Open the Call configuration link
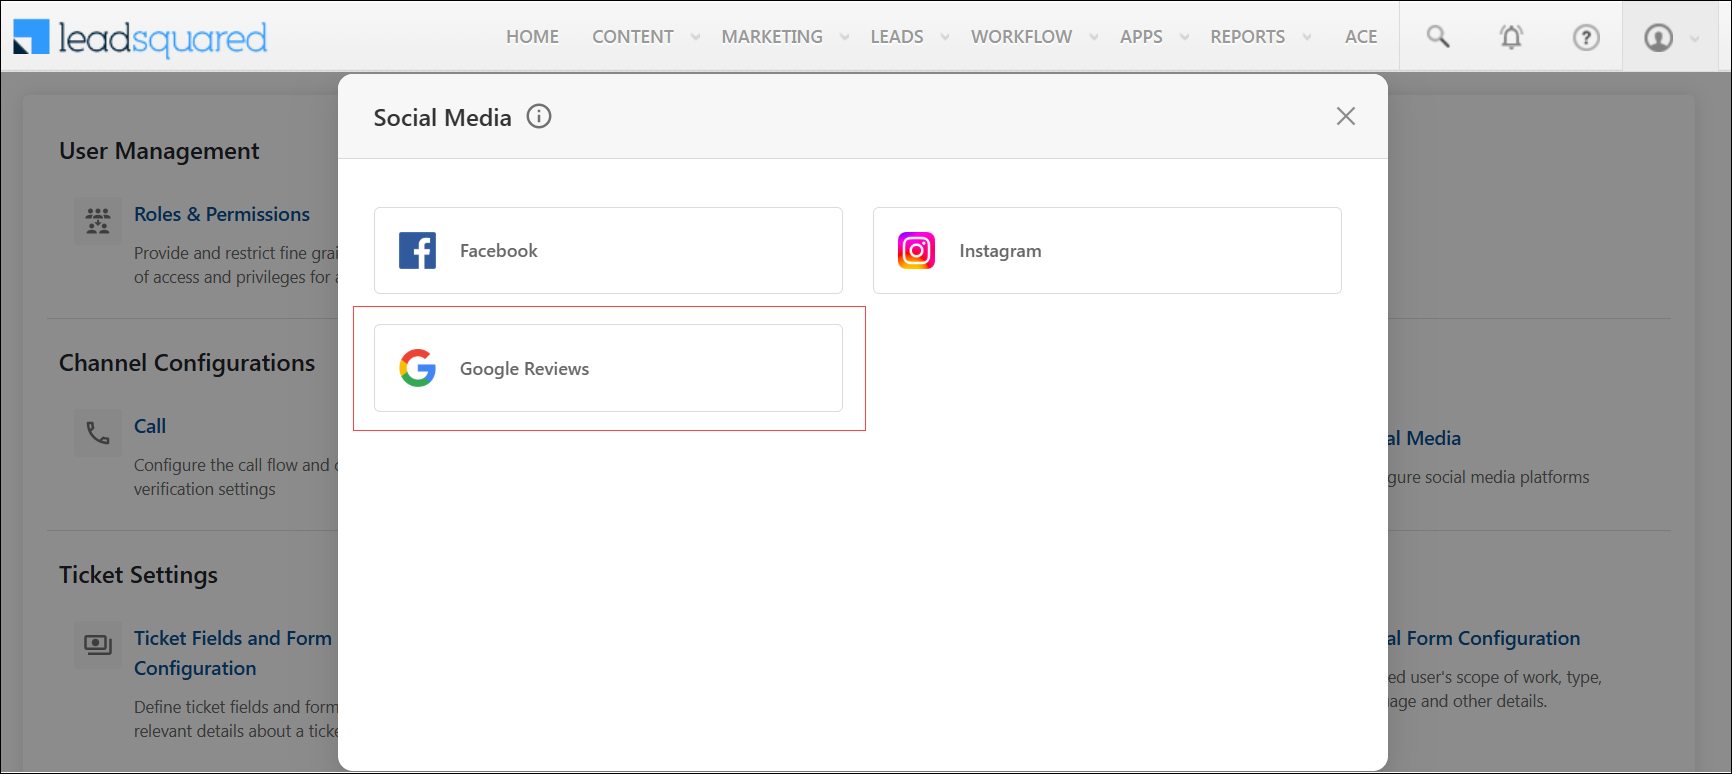This screenshot has width=1732, height=774. [150, 426]
